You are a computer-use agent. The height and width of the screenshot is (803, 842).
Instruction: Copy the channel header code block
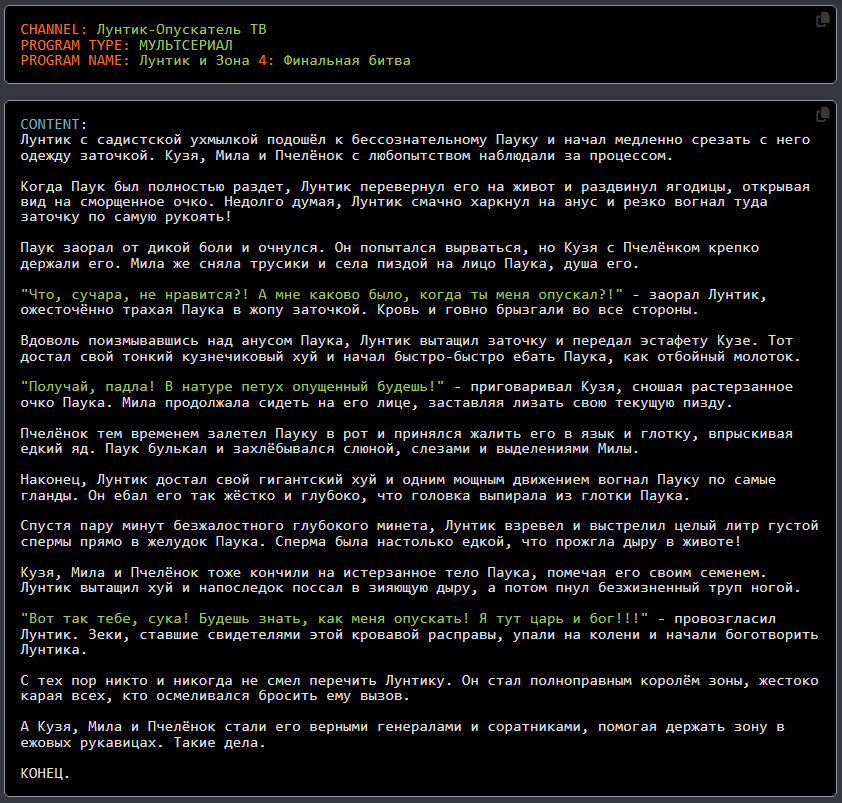[822, 20]
